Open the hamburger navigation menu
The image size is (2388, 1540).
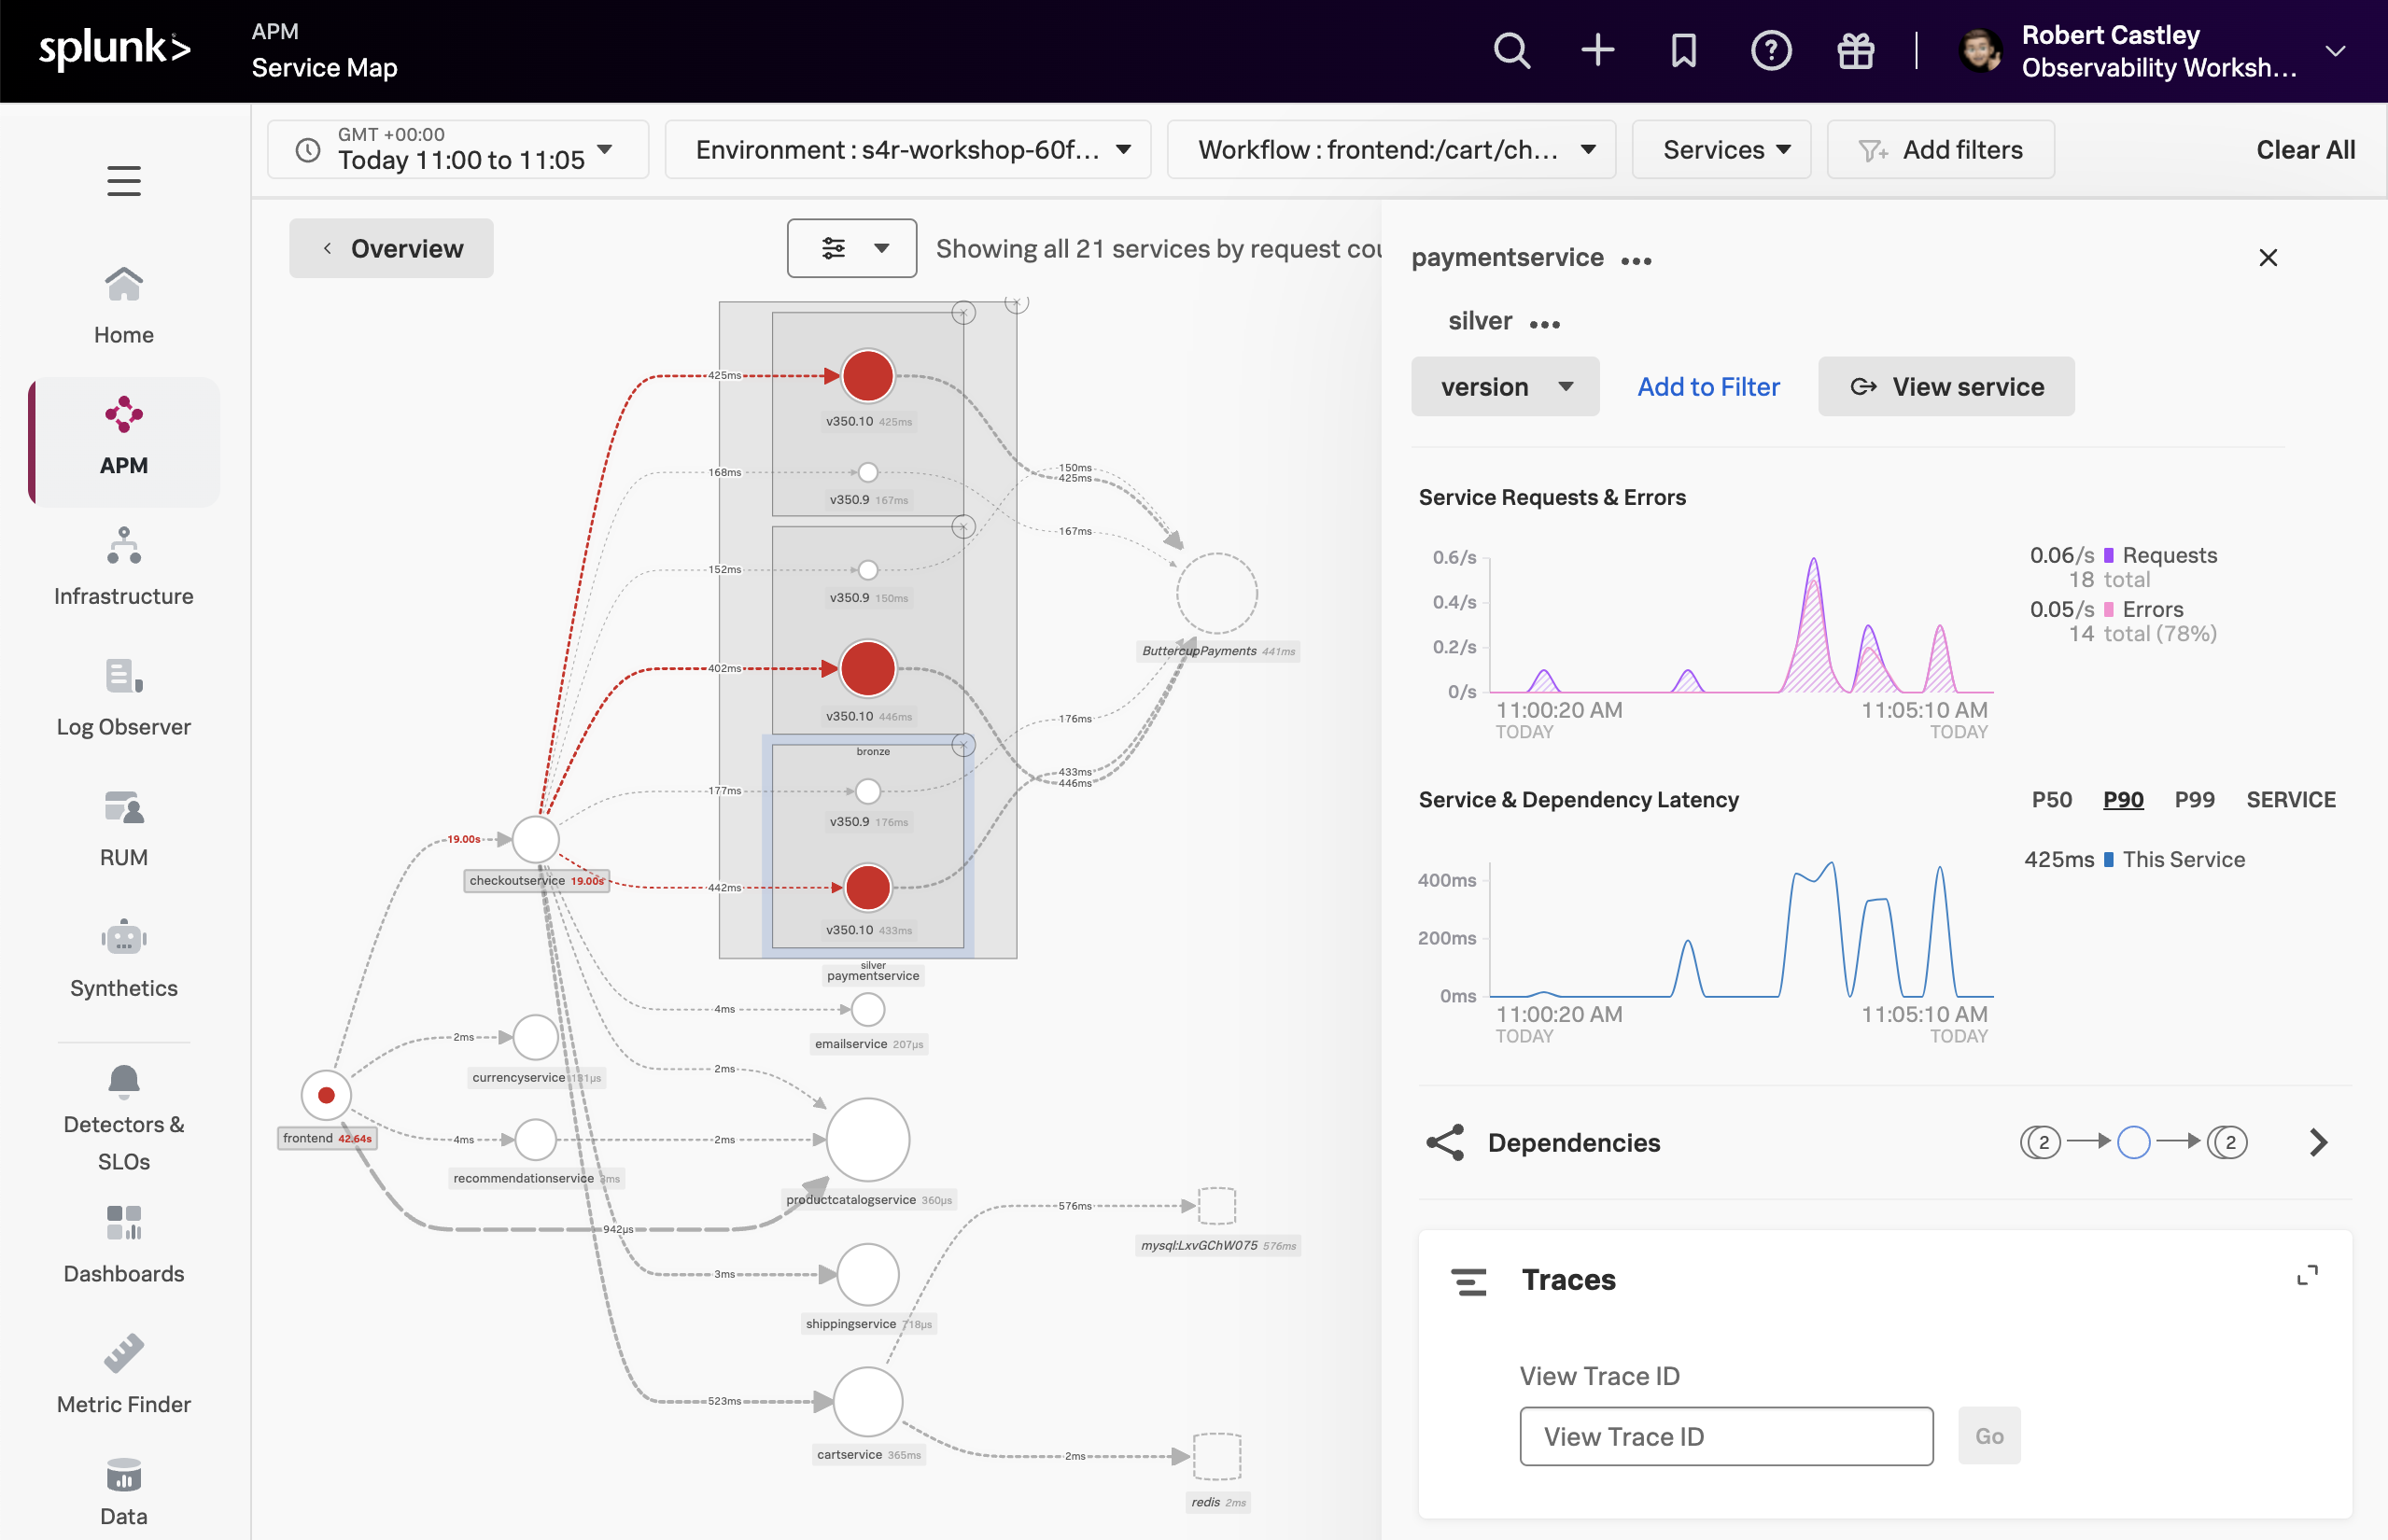[x=124, y=181]
